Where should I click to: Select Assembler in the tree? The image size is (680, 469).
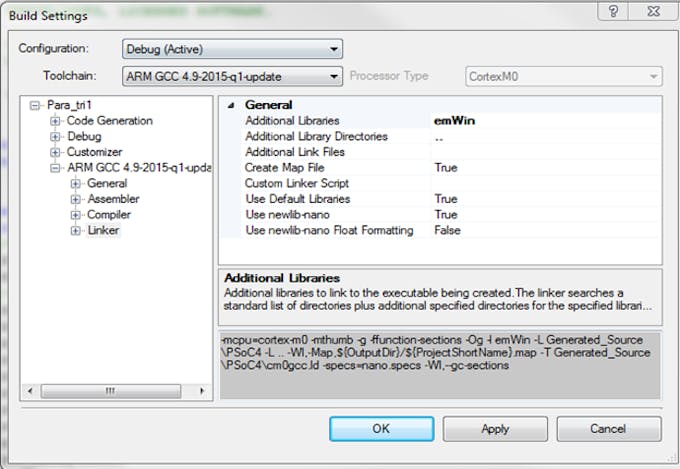(x=114, y=199)
